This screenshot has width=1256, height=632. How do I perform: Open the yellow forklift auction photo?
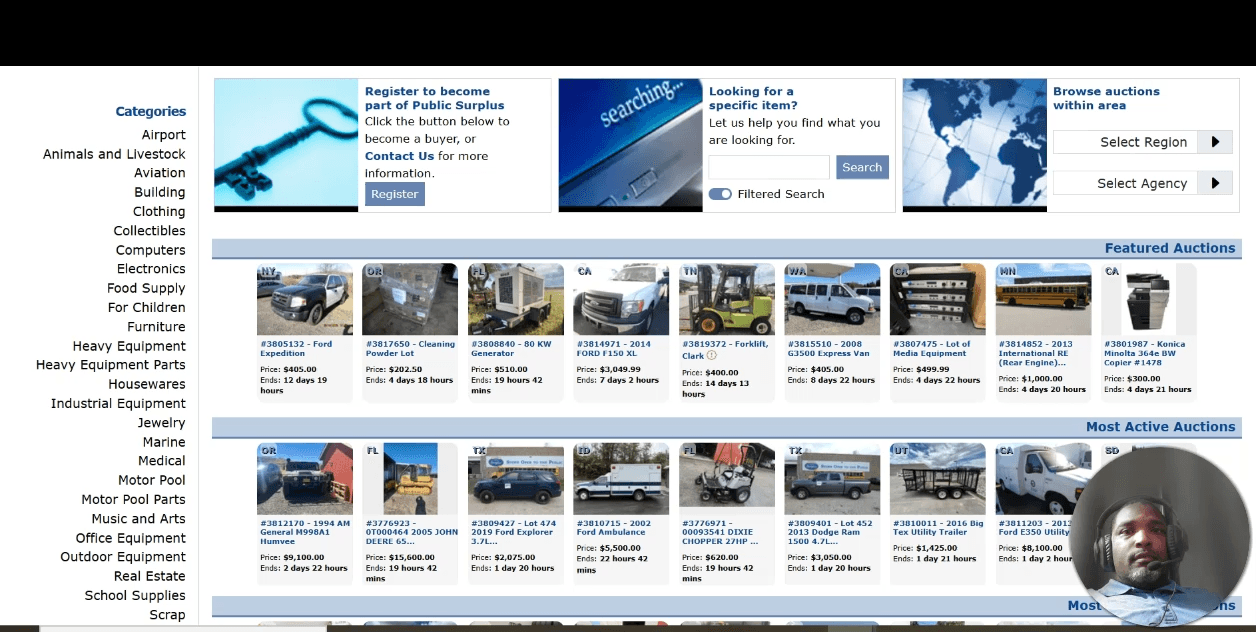pos(726,300)
